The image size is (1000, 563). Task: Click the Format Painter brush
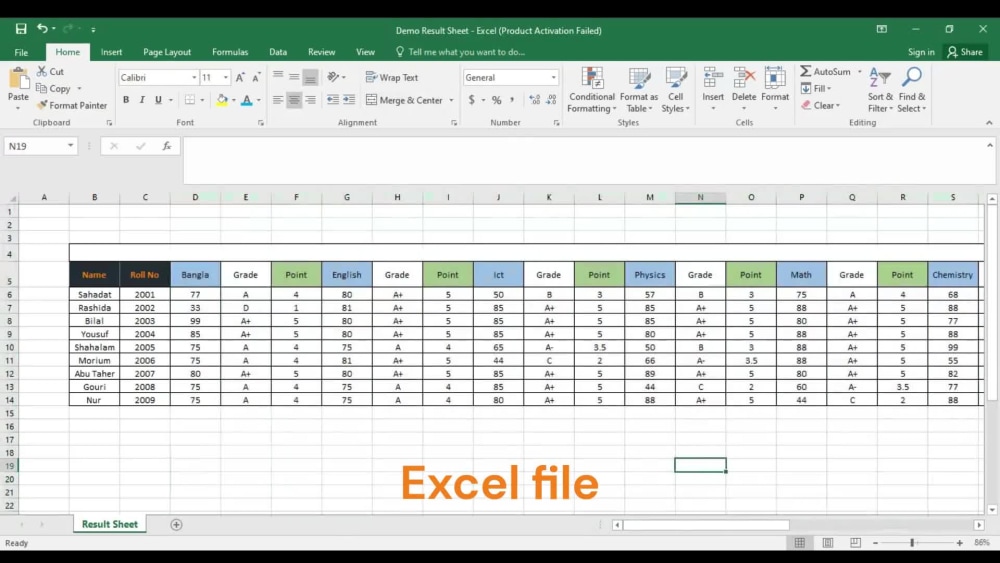(x=42, y=105)
